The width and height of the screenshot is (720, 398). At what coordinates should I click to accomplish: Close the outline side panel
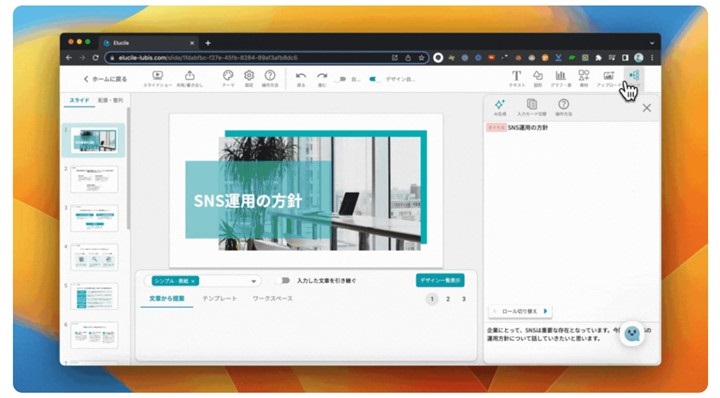647,108
